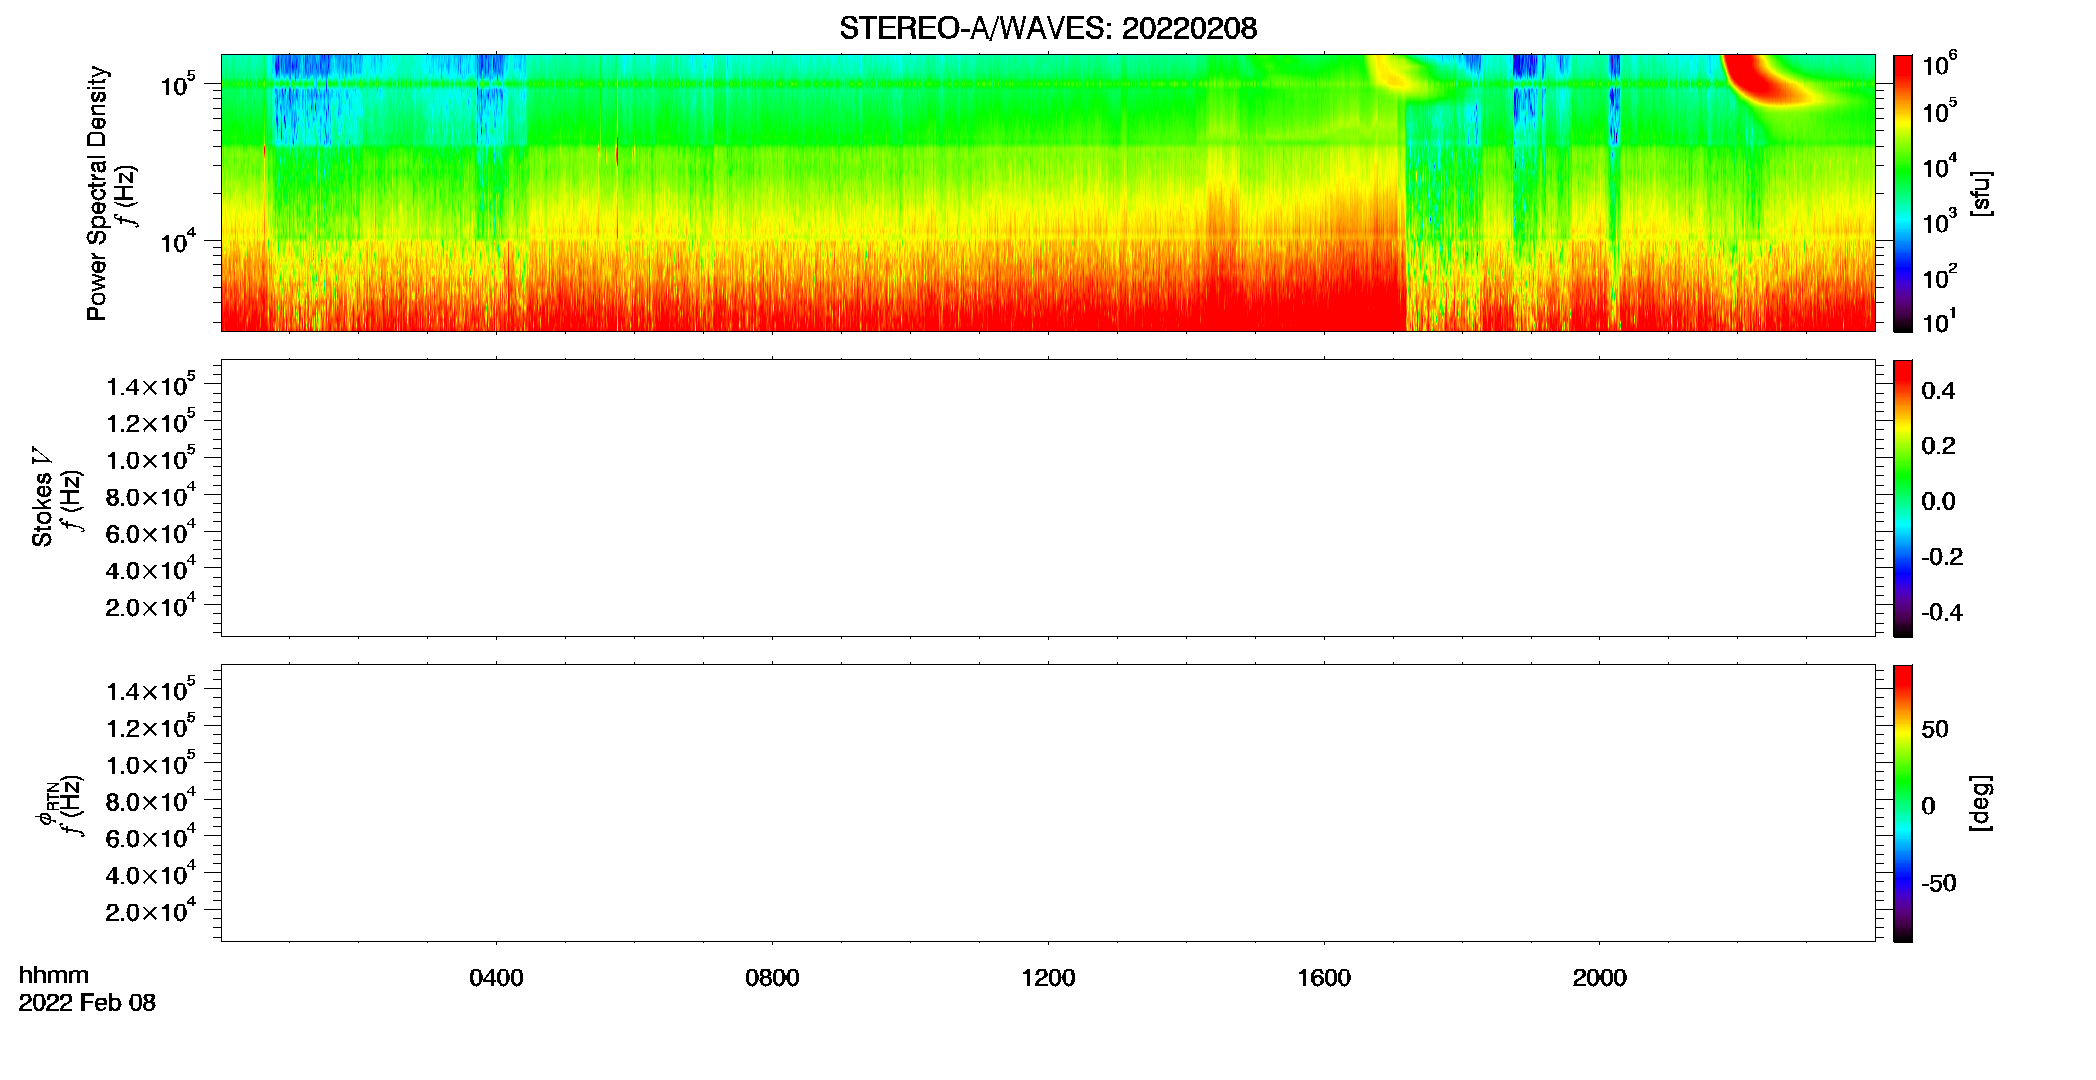Click the power spectral density colorbar
The width and height of the screenshot is (2096, 1080).
1903,193
